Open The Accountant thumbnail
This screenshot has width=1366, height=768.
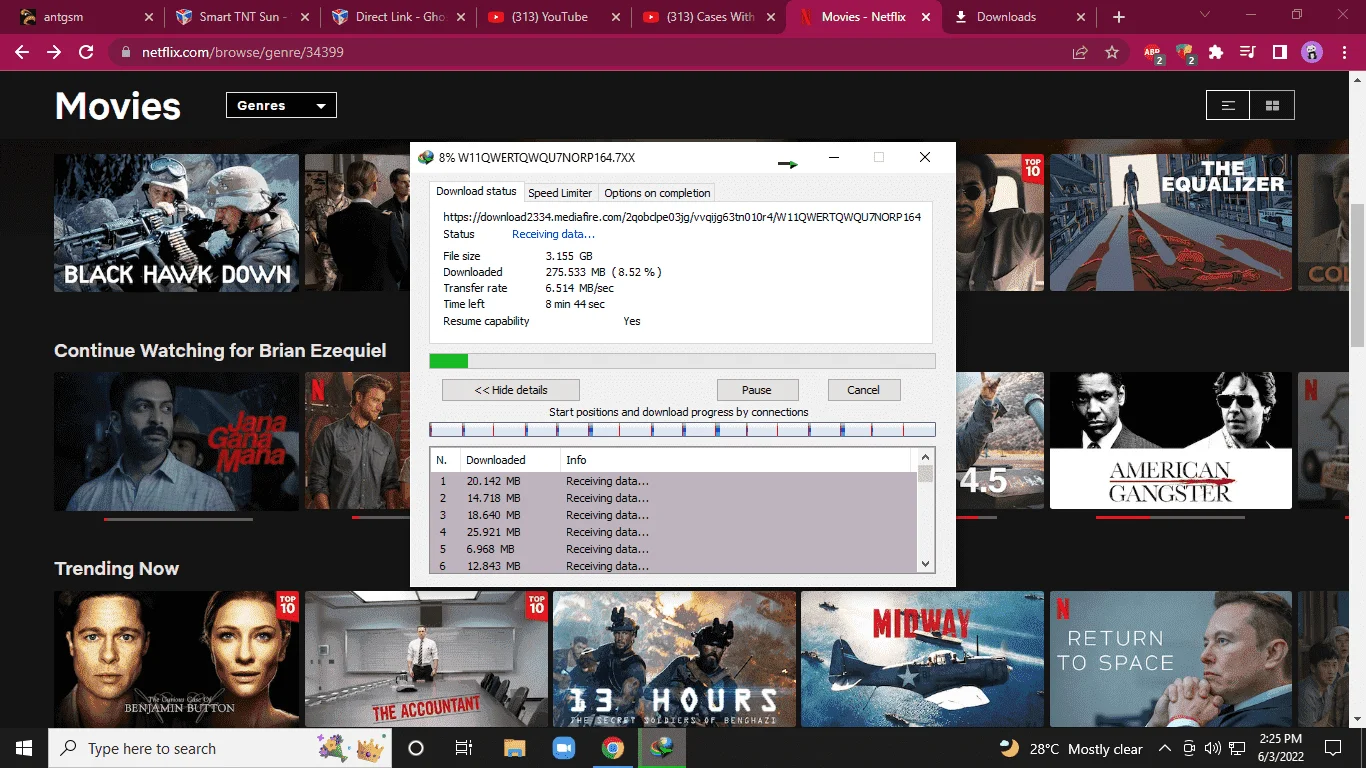coord(426,659)
